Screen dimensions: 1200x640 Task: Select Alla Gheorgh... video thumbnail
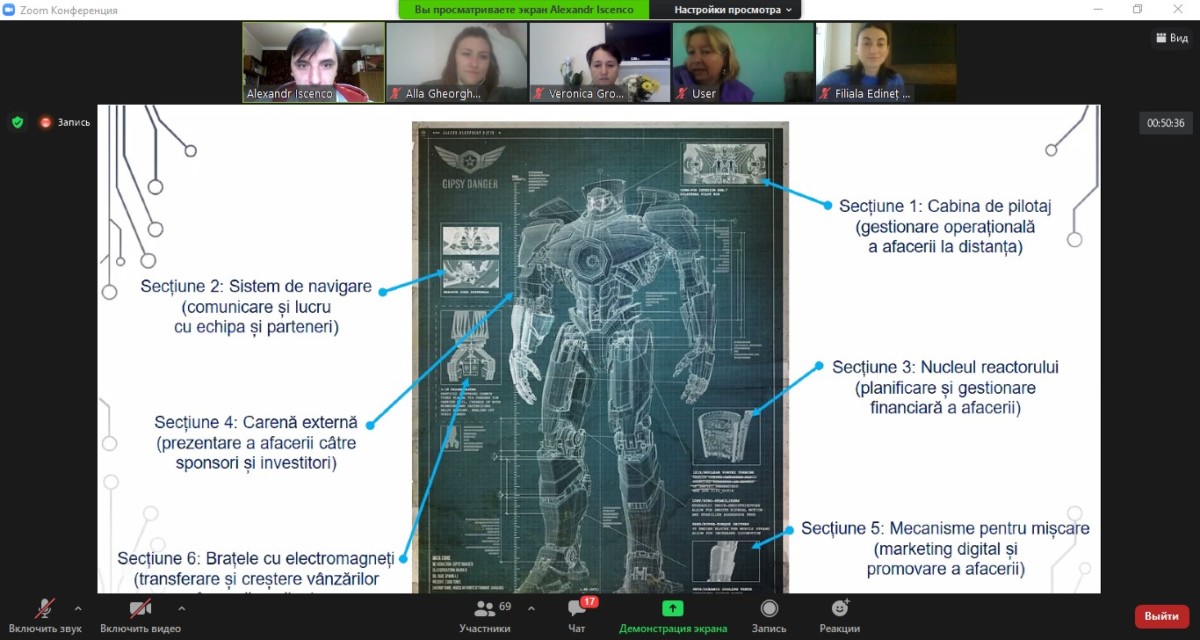coord(457,62)
